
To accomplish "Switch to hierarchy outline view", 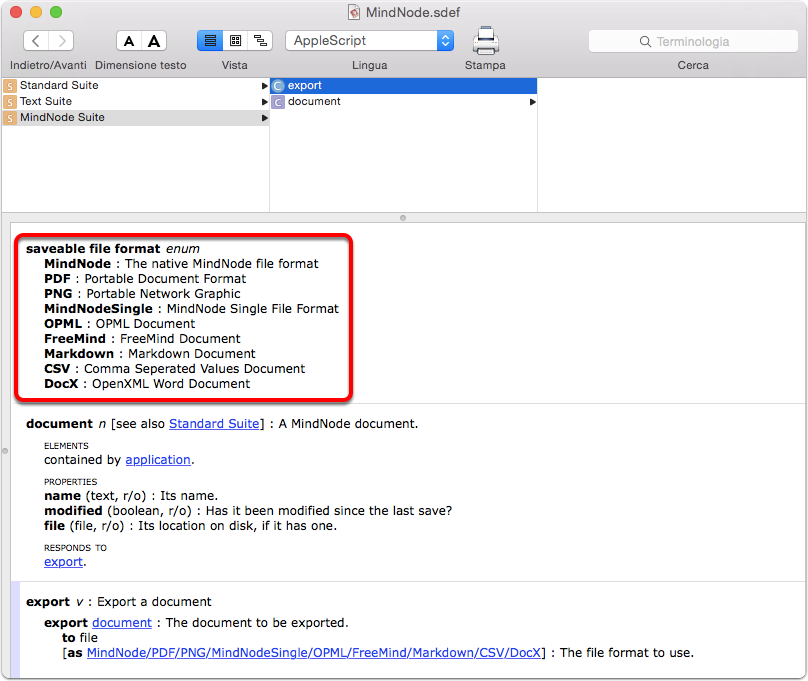I will (260, 41).
